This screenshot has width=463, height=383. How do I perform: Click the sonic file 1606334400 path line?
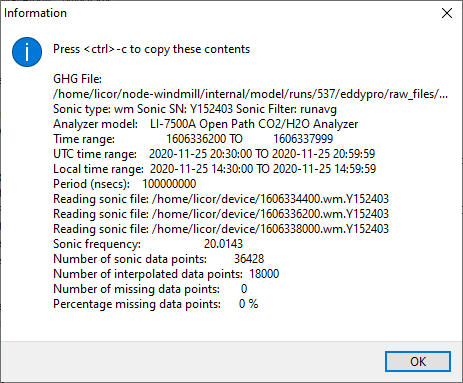[221, 199]
